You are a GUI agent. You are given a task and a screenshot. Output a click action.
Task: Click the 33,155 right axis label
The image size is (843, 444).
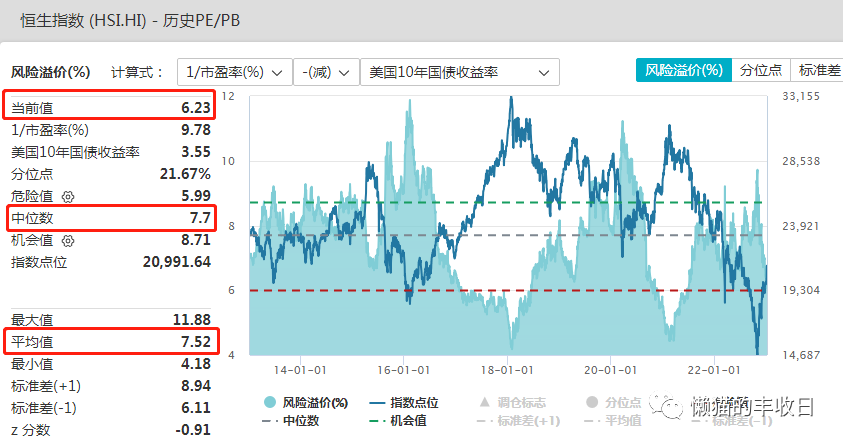801,96
